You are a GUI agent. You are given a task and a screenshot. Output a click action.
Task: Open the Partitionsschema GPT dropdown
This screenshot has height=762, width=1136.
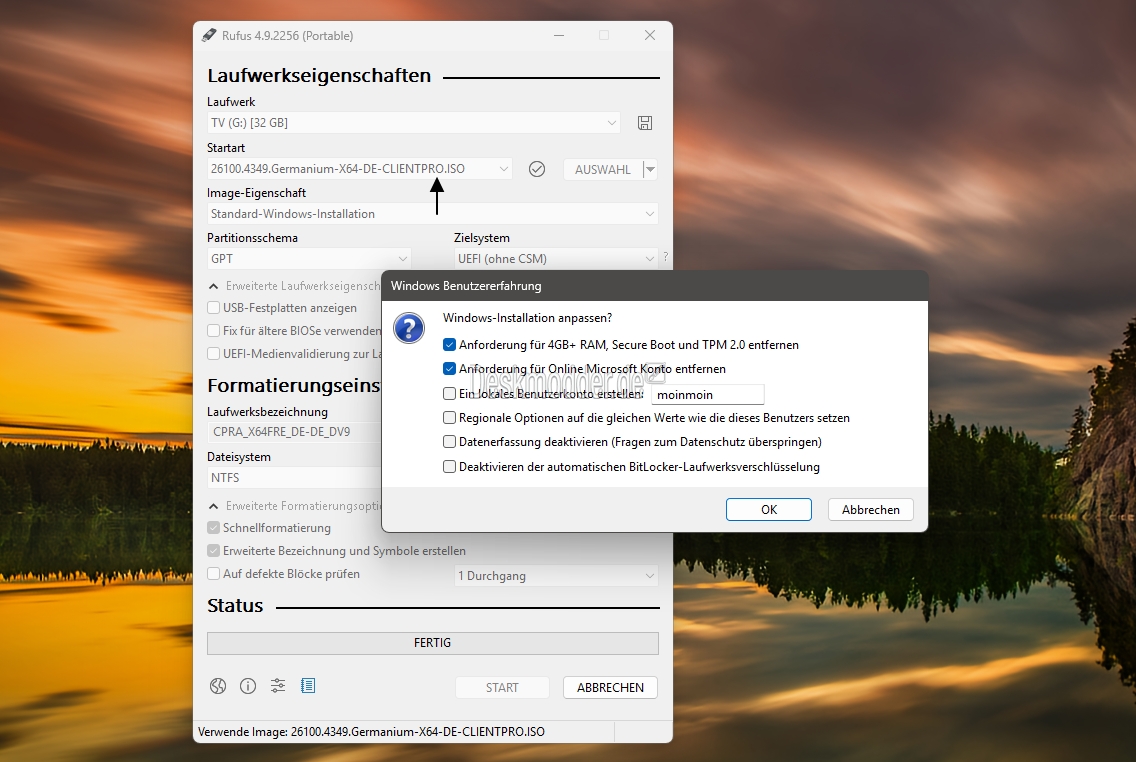tap(309, 259)
